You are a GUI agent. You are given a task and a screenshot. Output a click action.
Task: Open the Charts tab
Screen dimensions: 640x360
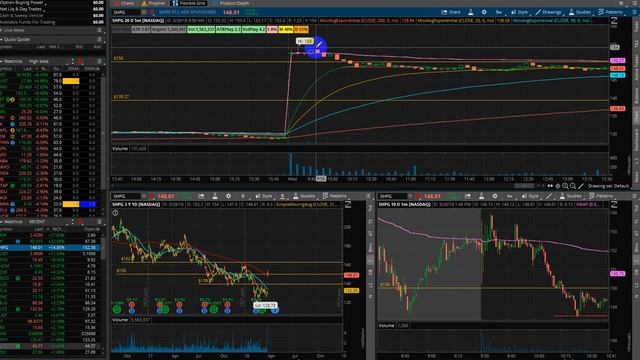[124, 3]
